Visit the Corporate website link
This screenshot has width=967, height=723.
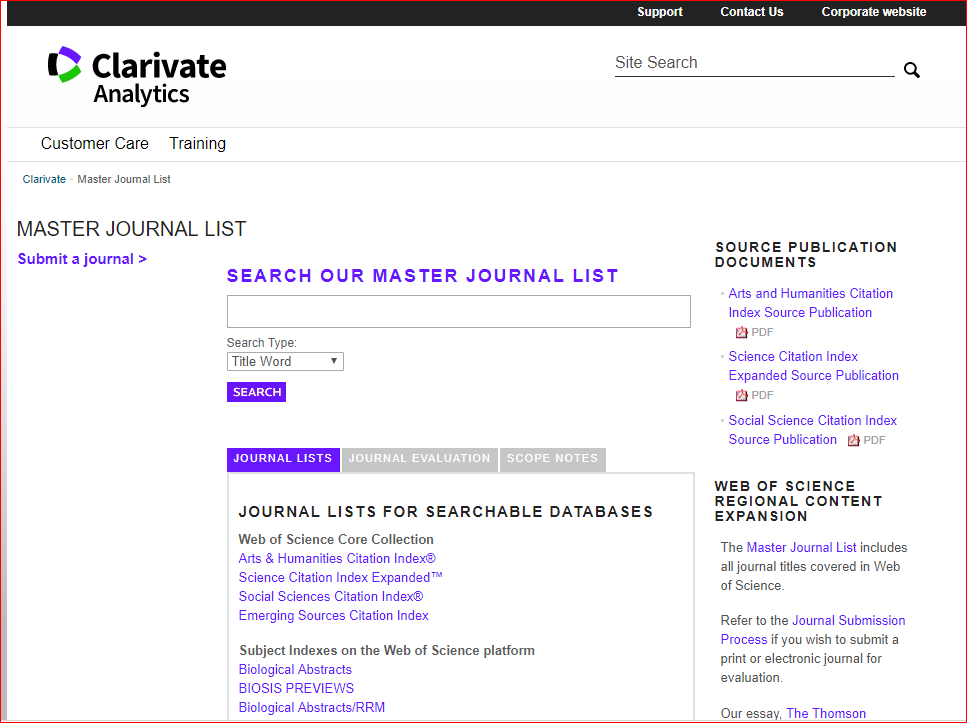874,12
